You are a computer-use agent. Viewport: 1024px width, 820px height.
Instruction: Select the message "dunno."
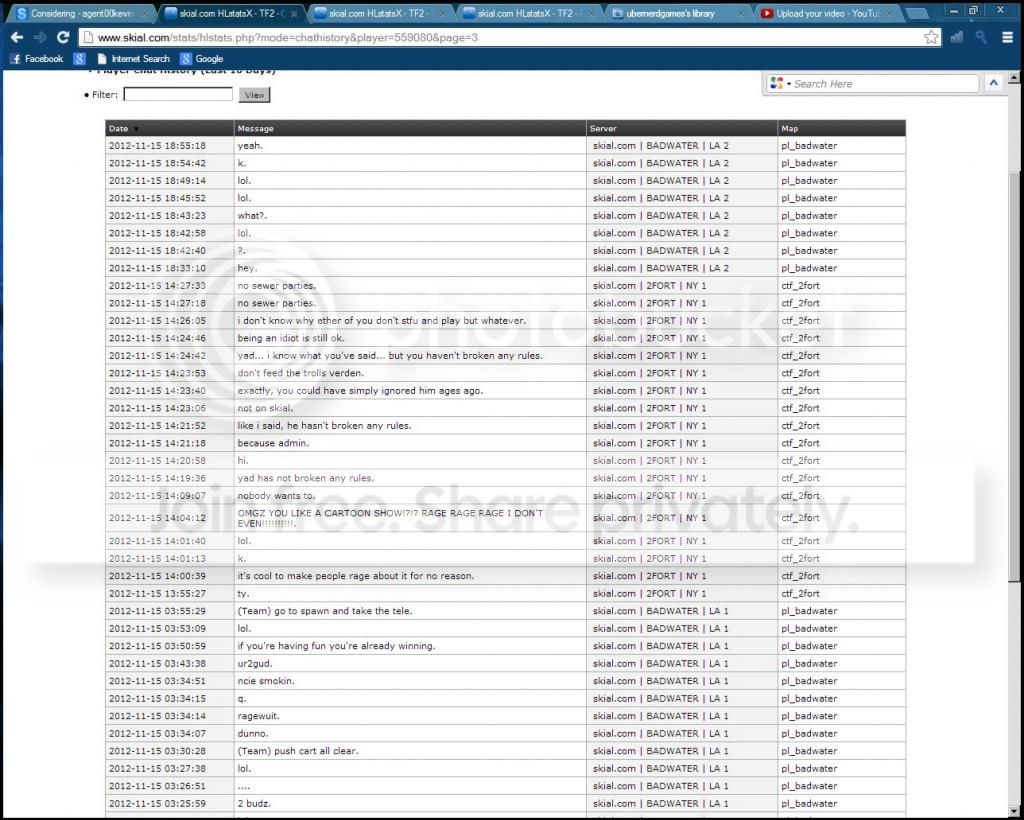click(x=253, y=733)
